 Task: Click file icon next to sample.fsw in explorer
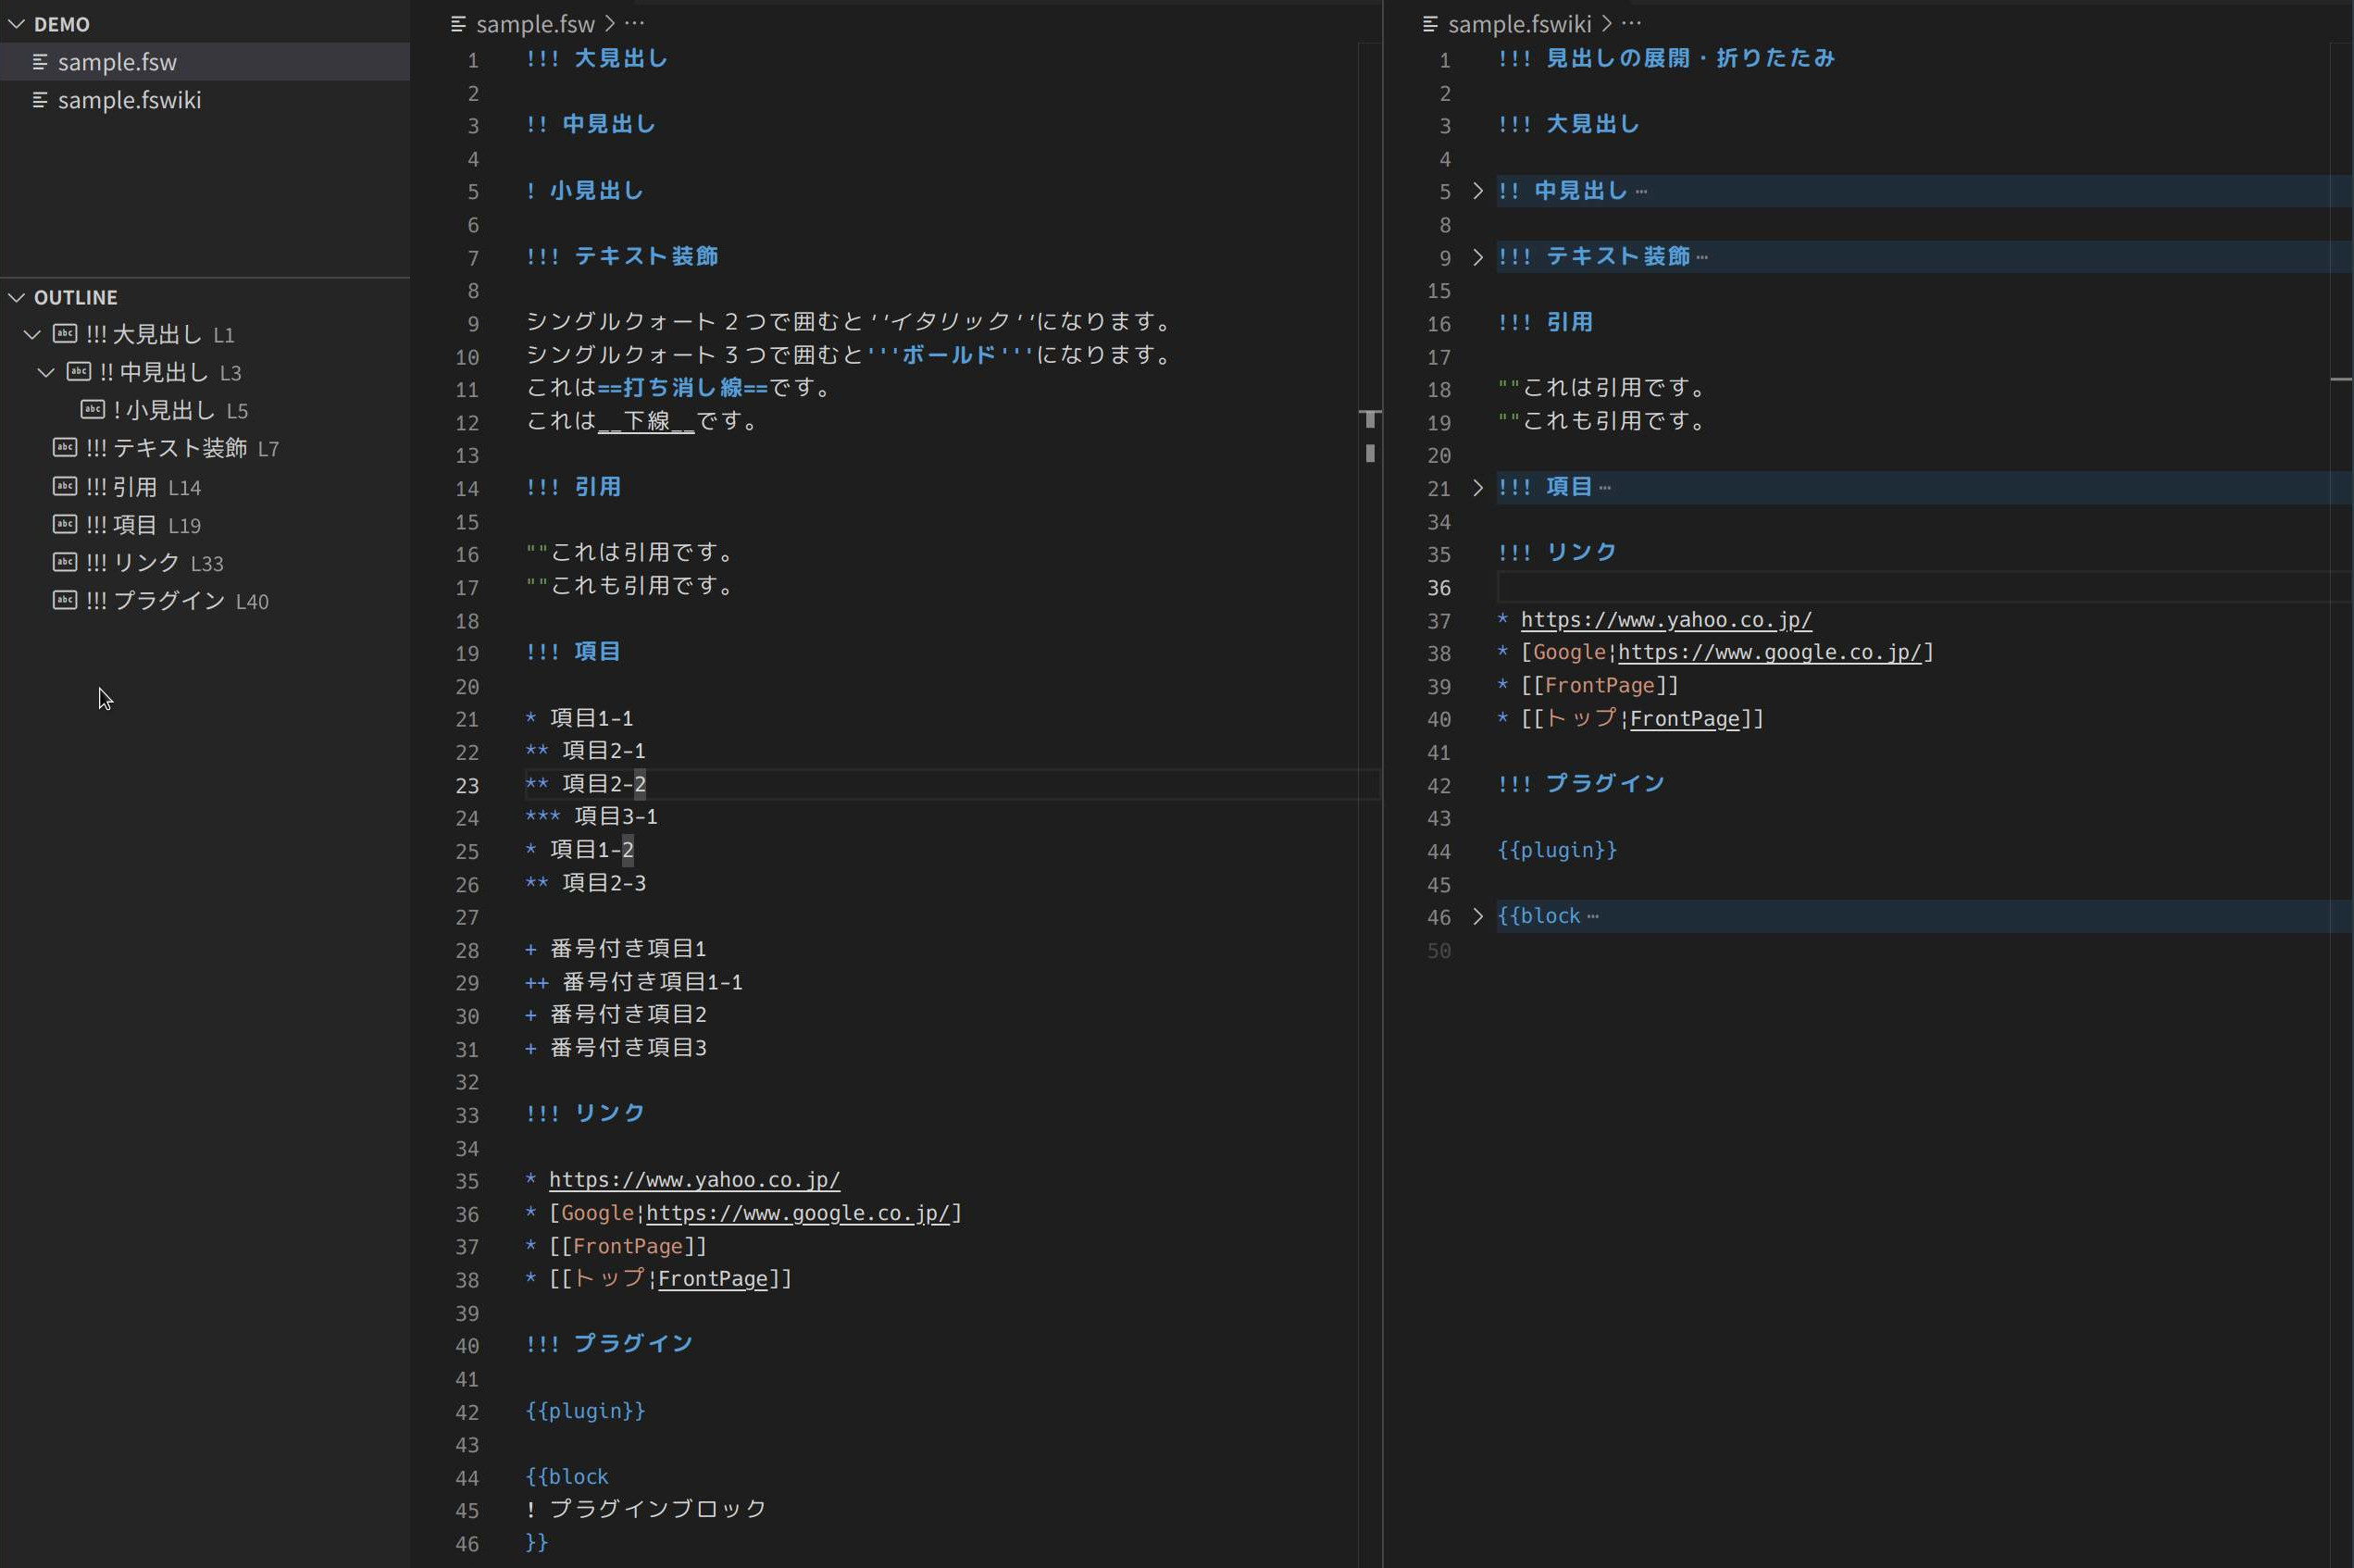click(x=40, y=62)
